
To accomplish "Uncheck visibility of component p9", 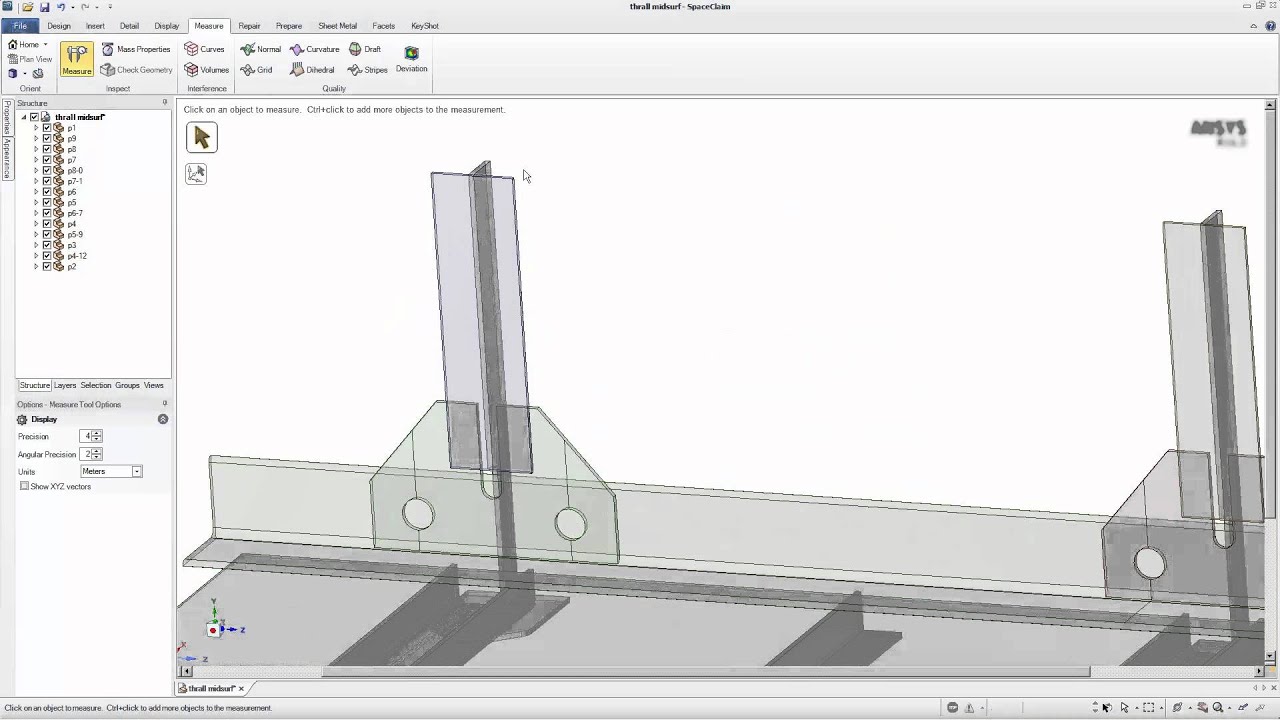I will coord(47,139).
